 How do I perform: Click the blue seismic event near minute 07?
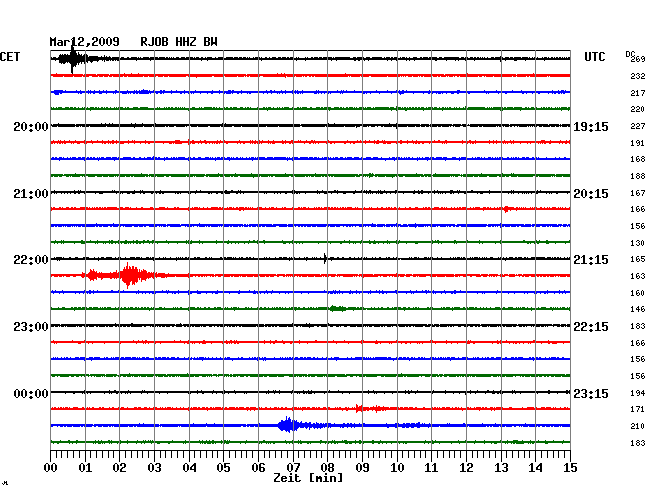tap(288, 425)
